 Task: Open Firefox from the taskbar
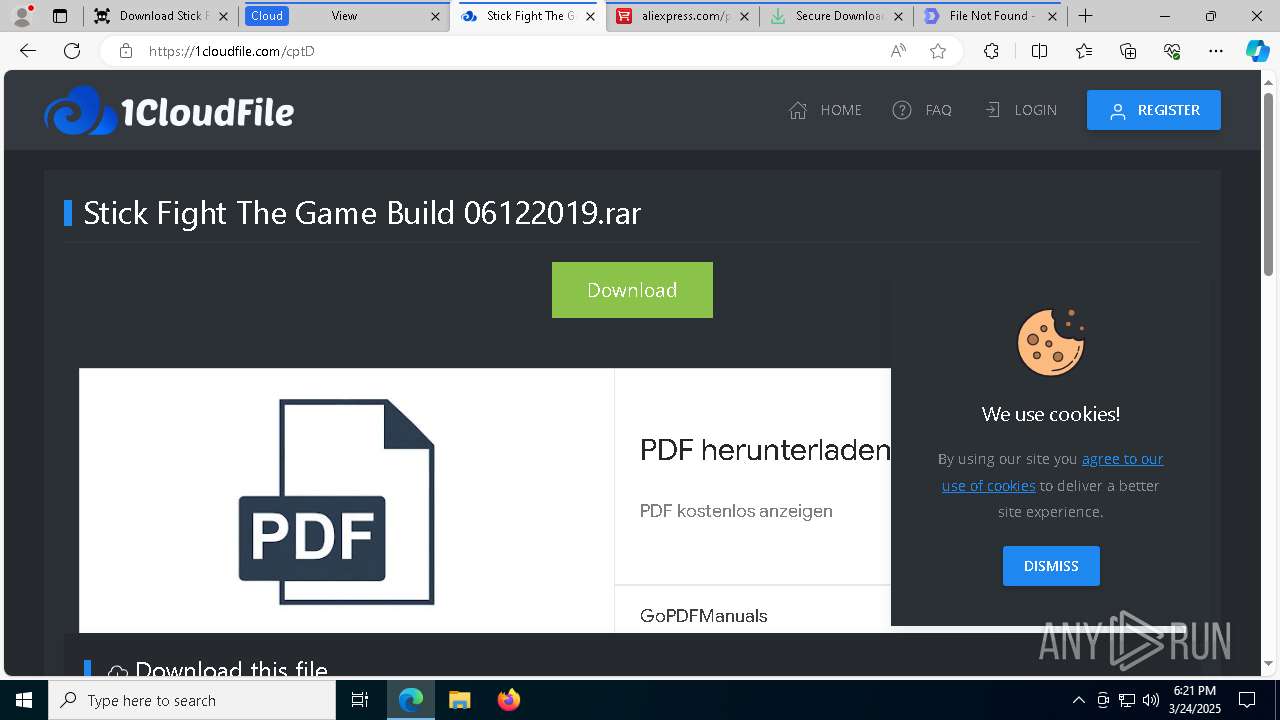pos(508,700)
